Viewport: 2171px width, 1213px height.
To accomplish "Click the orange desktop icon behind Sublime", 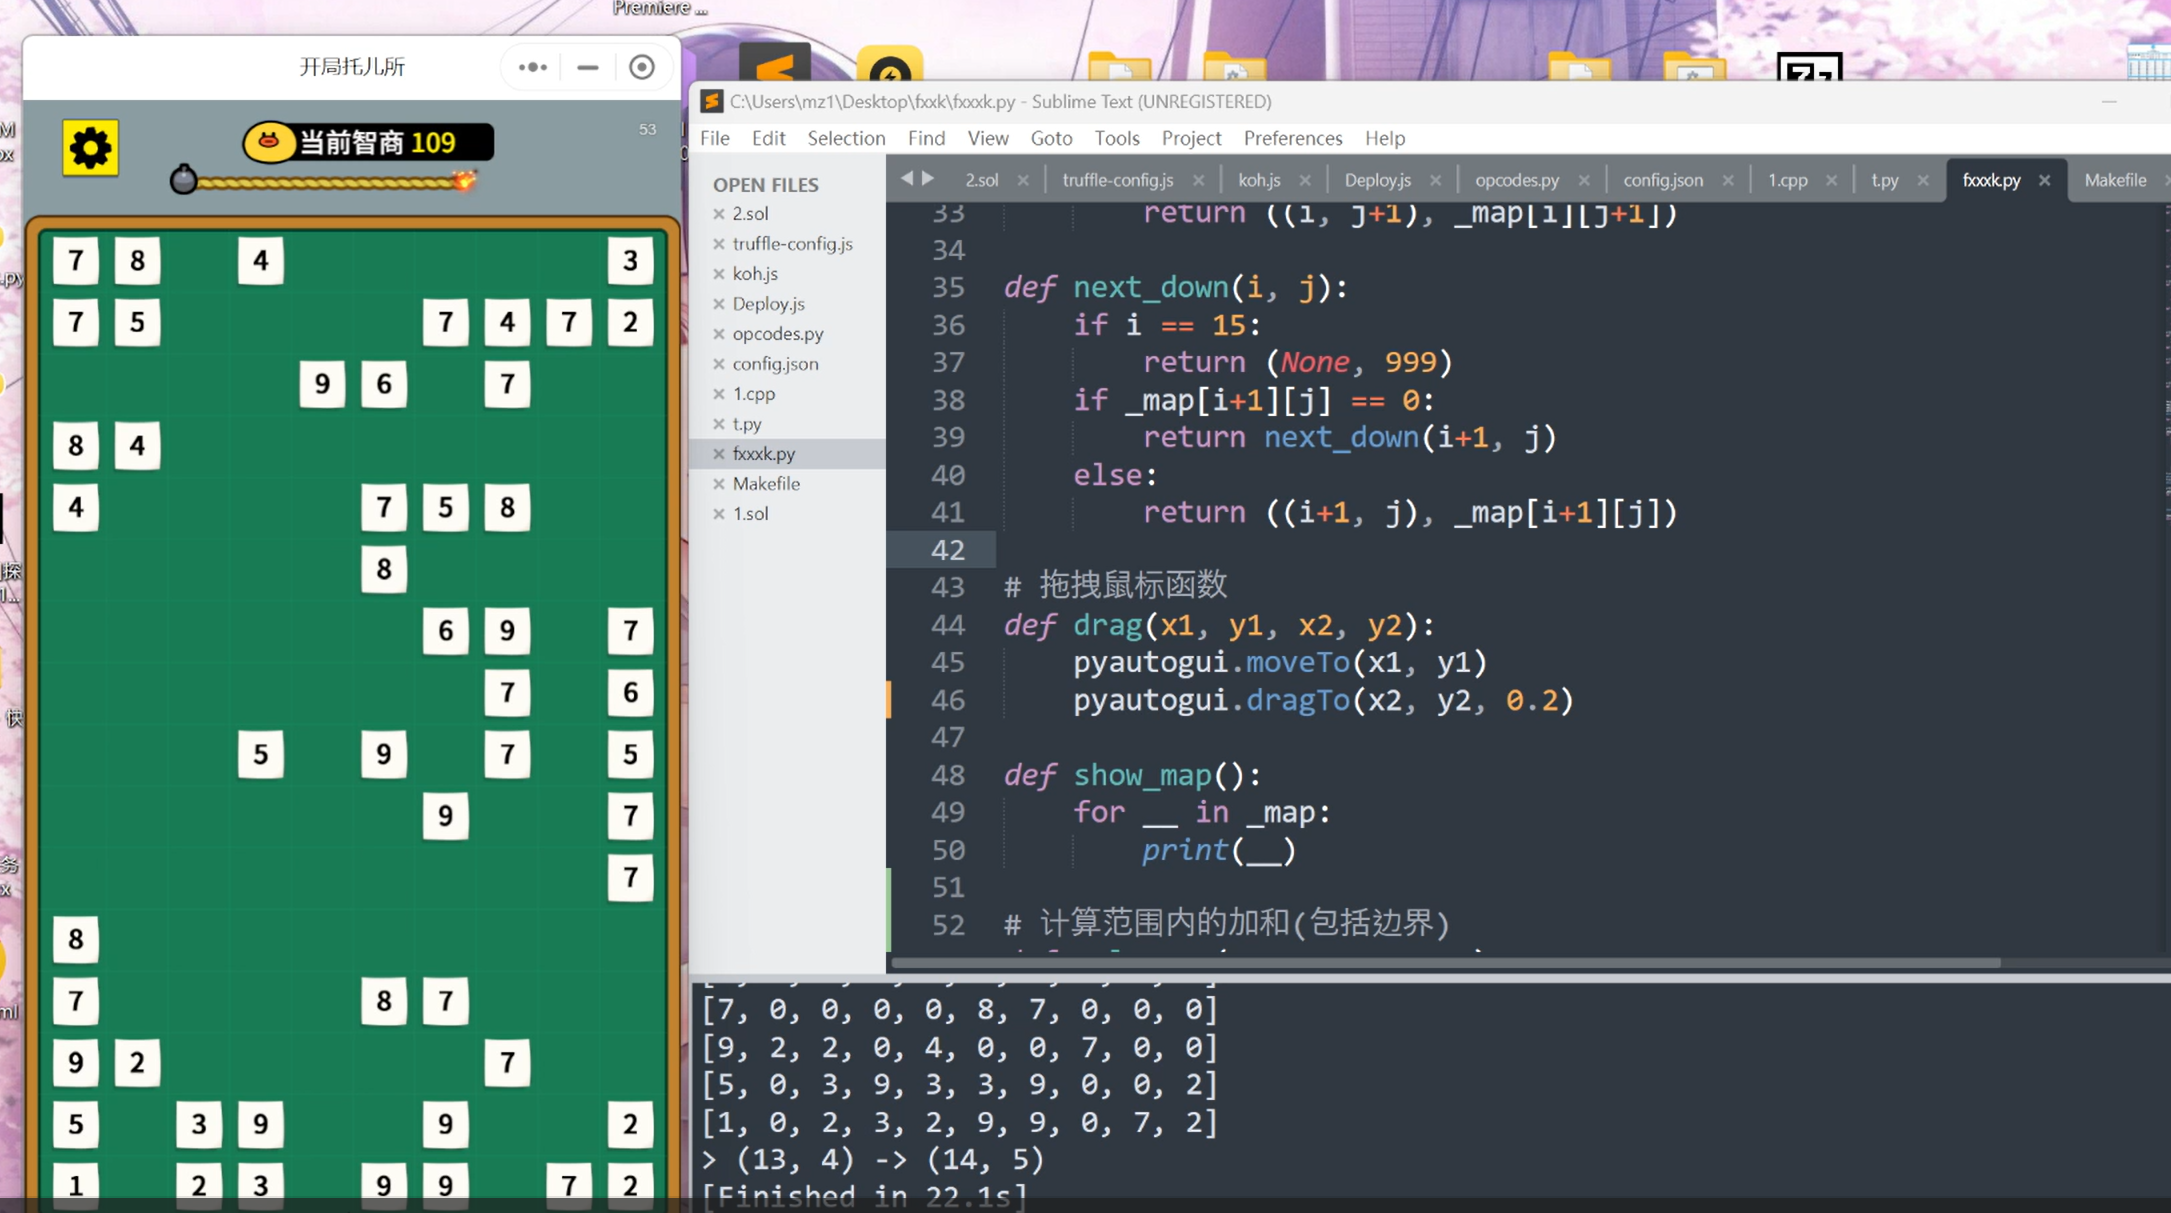I will [774, 64].
